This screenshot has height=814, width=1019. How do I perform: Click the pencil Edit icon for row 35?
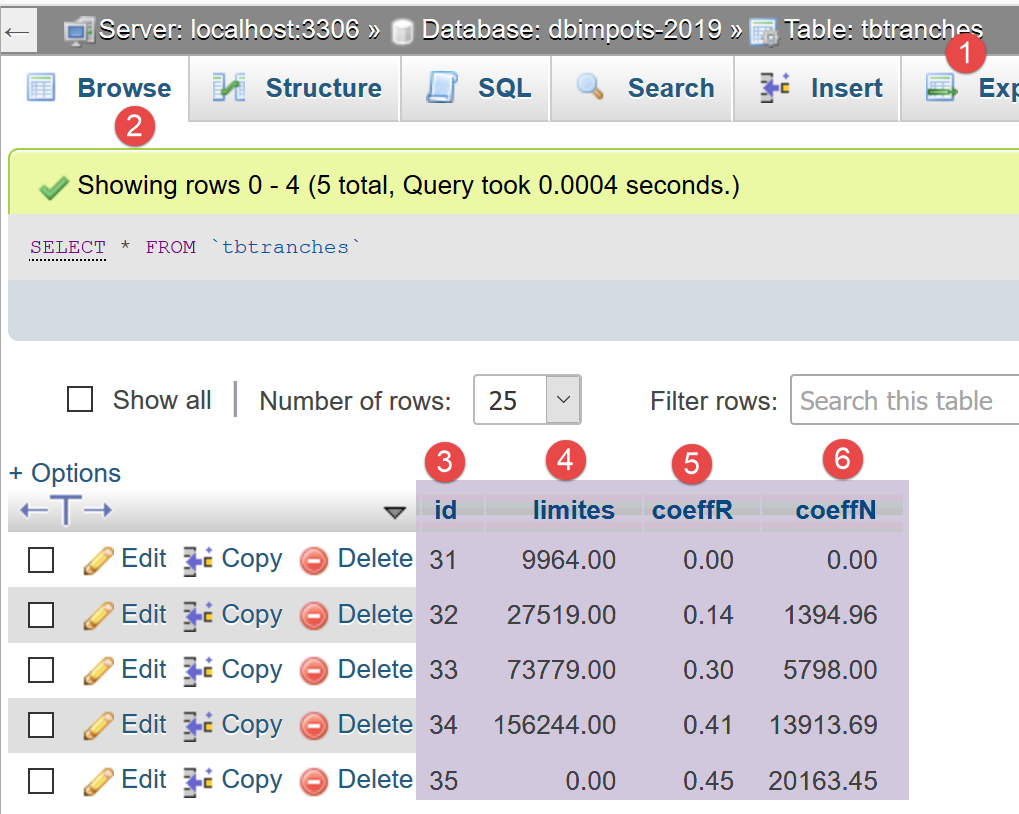point(98,781)
